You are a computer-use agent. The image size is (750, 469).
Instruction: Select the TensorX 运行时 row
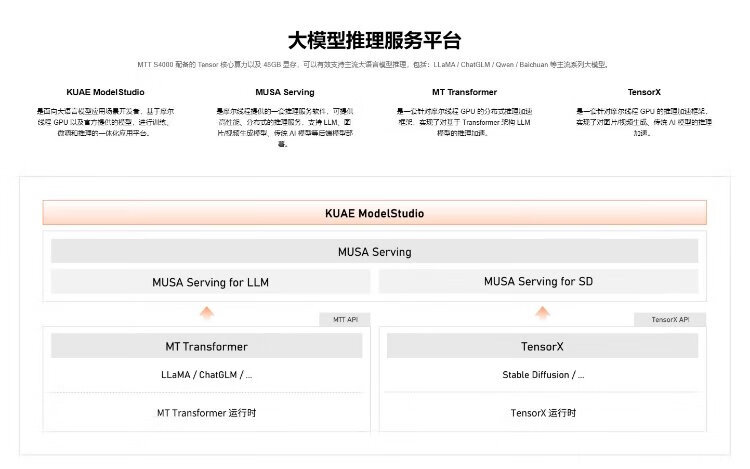point(545,412)
